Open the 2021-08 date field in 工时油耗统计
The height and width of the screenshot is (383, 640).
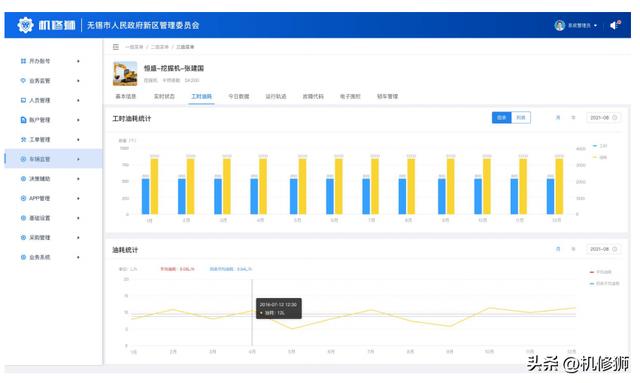coord(603,118)
